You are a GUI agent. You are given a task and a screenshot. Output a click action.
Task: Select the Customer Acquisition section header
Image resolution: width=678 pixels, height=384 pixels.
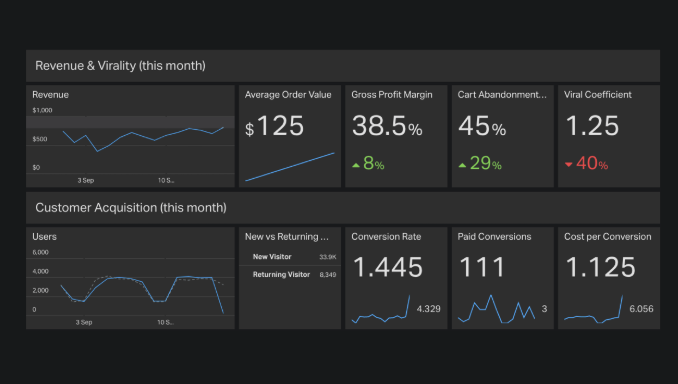(343, 208)
